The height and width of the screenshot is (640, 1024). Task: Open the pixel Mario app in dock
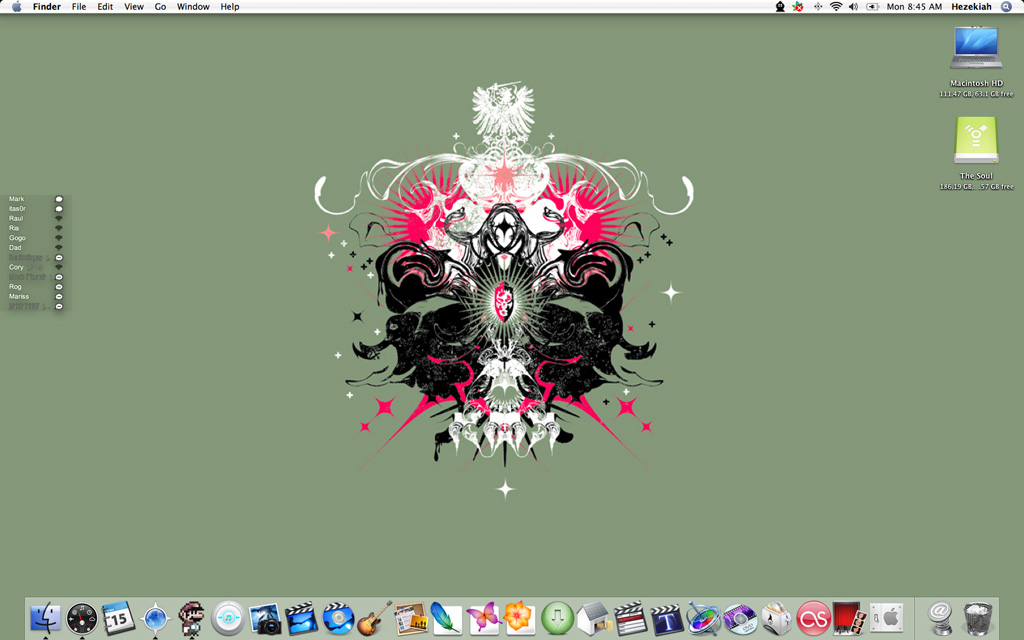(x=191, y=618)
